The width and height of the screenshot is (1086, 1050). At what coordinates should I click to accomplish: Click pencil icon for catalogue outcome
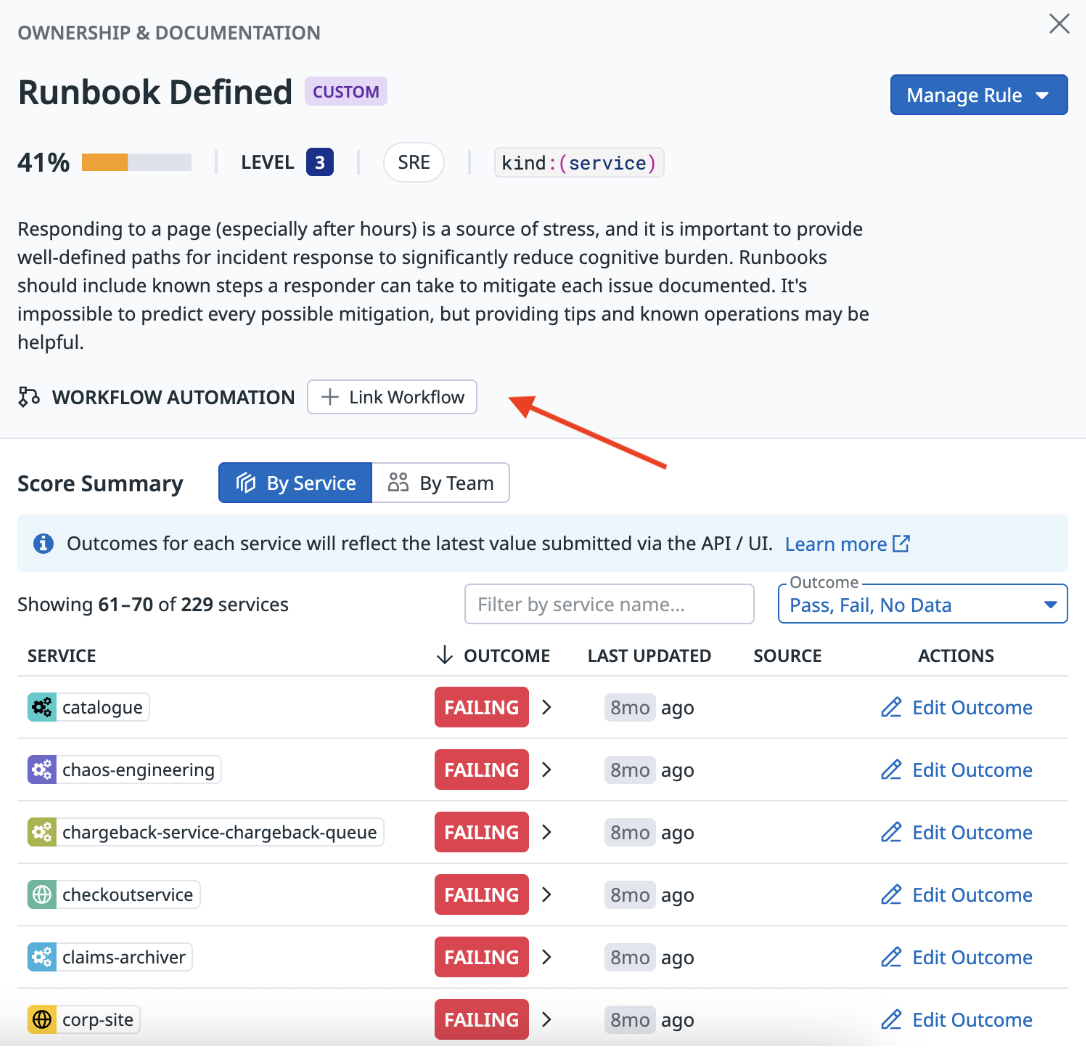tap(891, 708)
